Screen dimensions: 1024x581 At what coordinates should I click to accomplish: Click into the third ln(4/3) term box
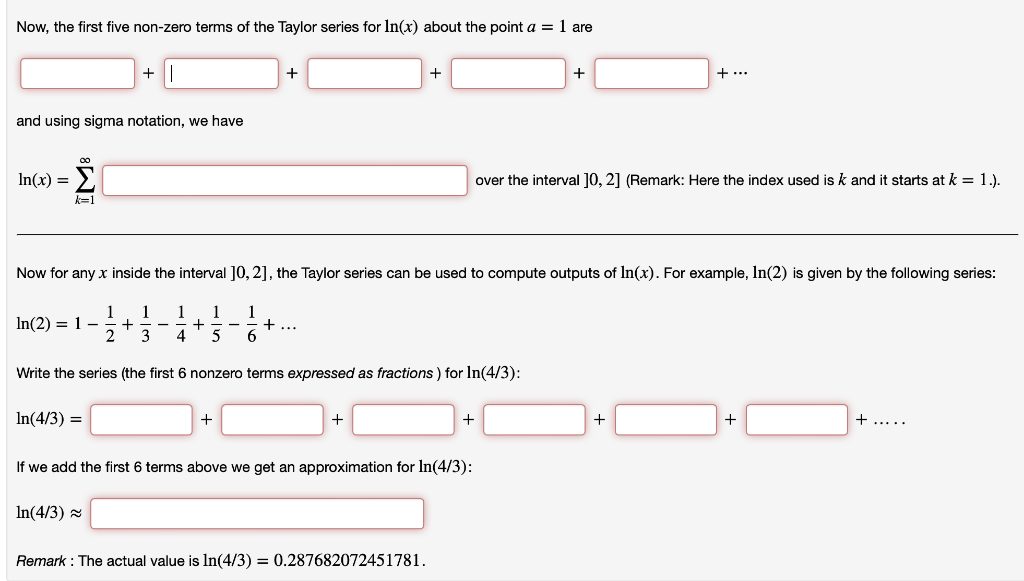[x=403, y=420]
